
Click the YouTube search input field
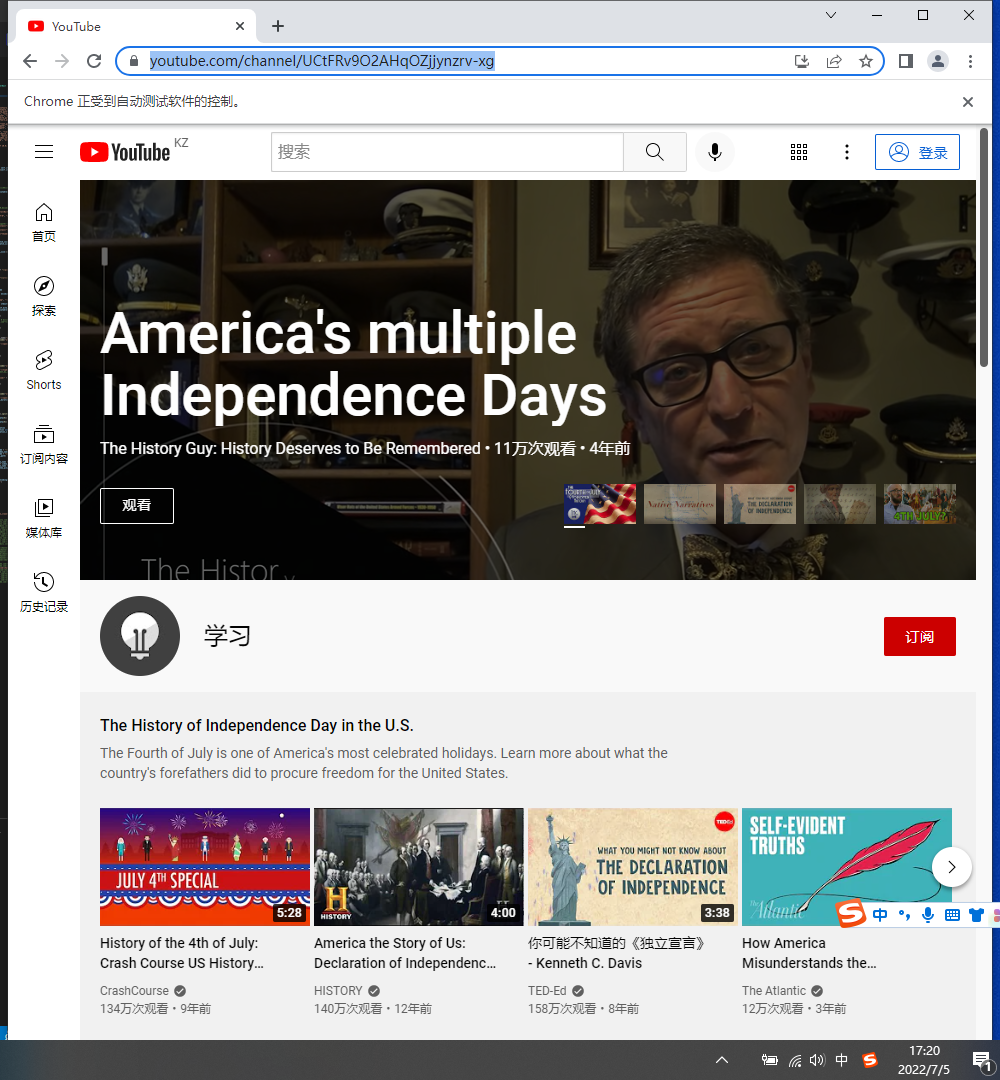[447, 152]
